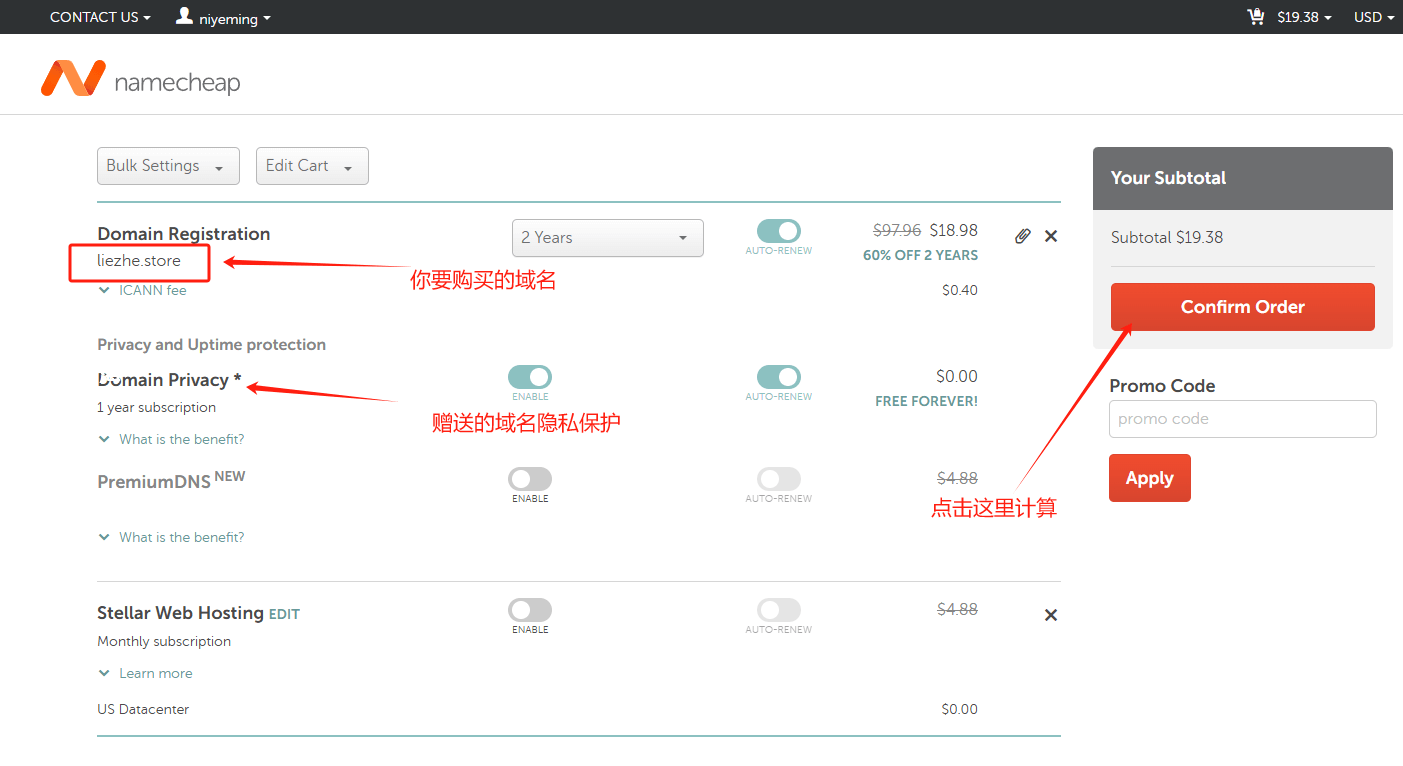Click the Privacy and Uptime protection heading
Viewport: 1403px width, 766px height.
[x=211, y=345]
